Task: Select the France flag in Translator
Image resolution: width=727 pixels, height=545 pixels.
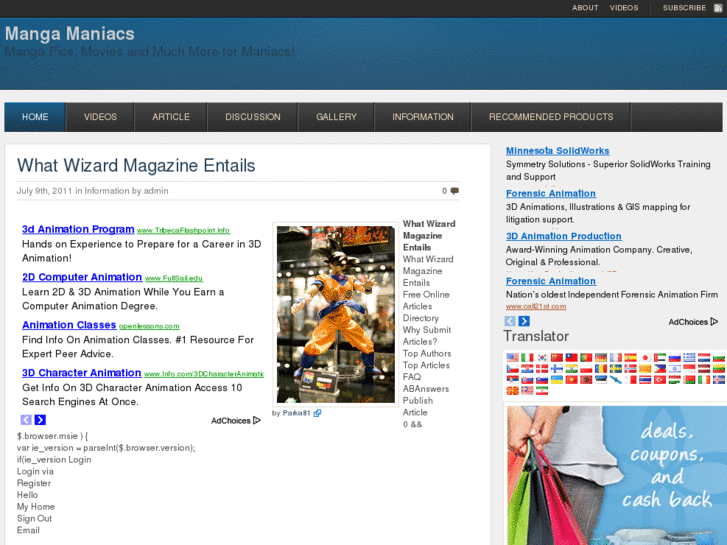Action: coord(616,358)
